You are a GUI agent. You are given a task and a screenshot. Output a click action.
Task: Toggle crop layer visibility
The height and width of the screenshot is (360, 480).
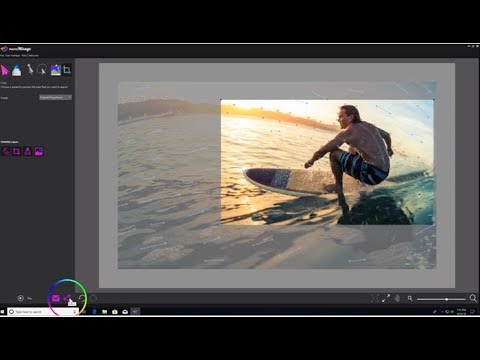(16, 152)
